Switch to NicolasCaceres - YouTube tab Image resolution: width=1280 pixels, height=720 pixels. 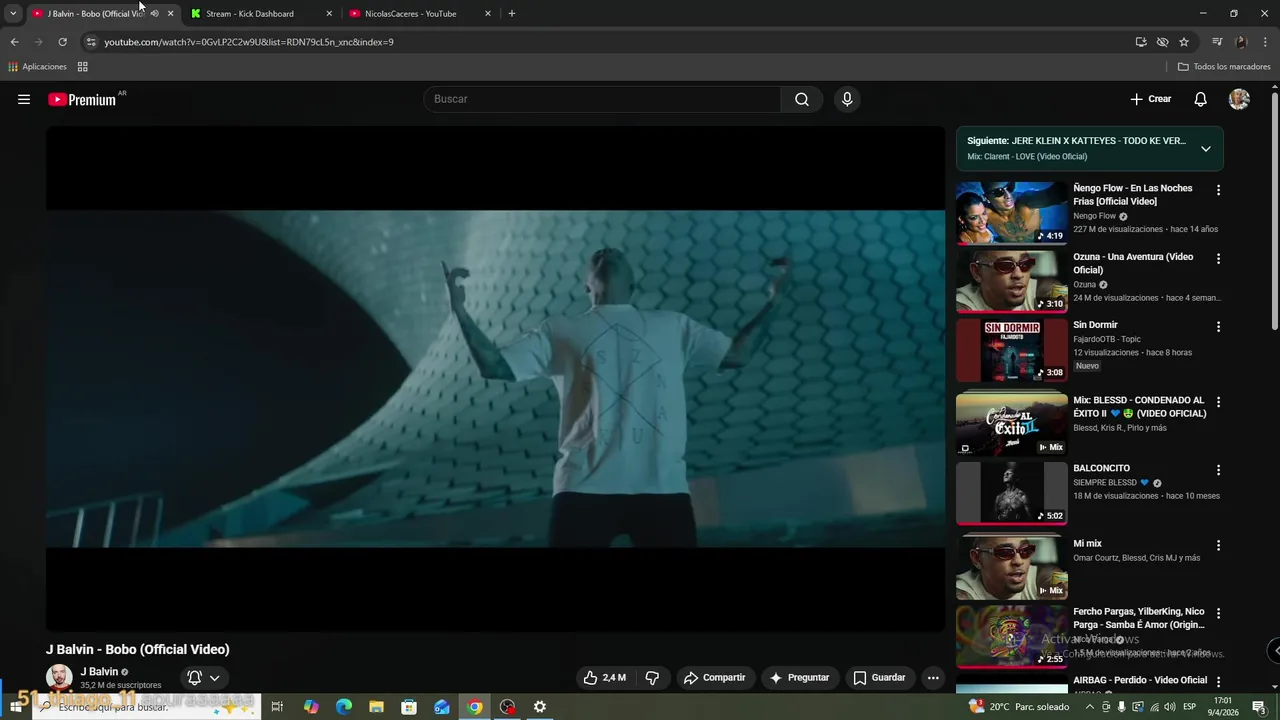[420, 13]
